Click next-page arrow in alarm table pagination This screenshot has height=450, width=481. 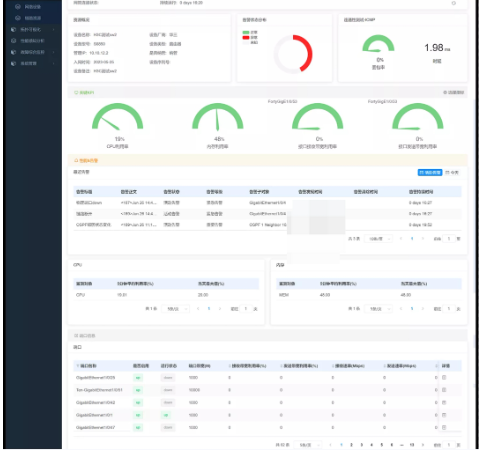click(423, 239)
